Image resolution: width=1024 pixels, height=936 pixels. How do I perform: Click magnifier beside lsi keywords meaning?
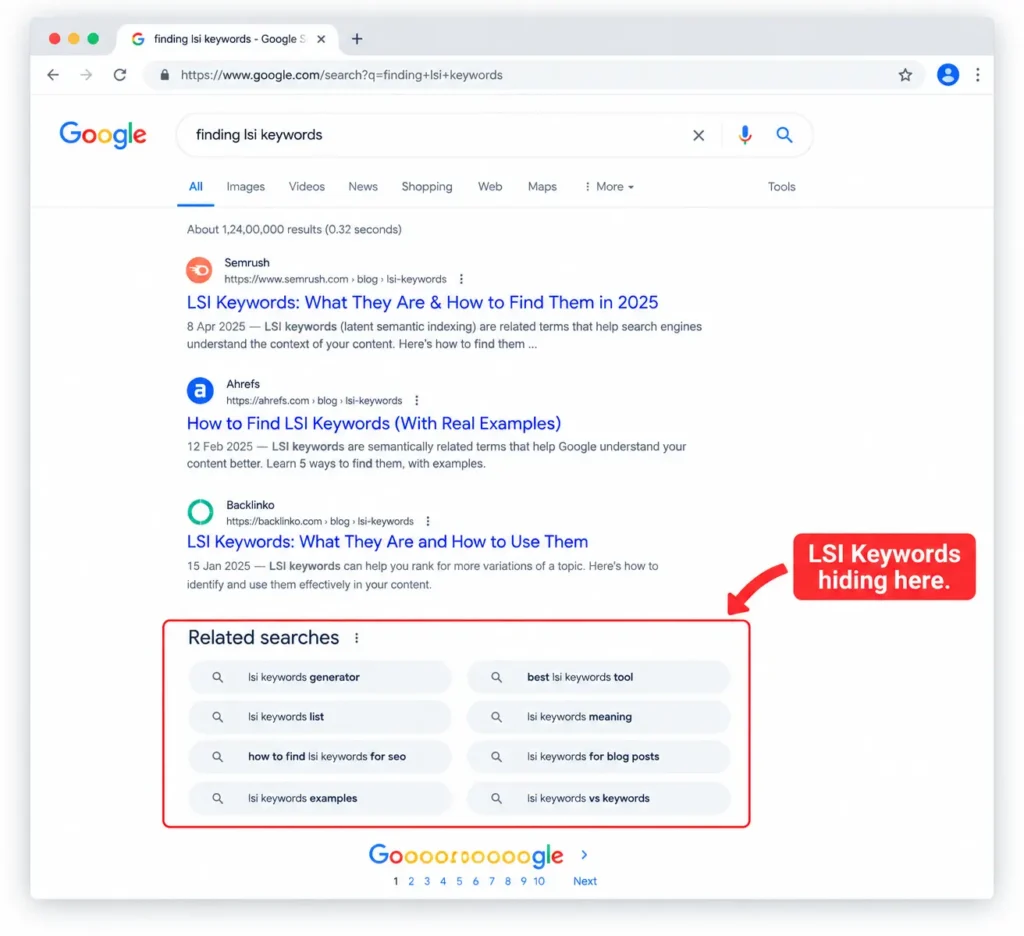[496, 717]
